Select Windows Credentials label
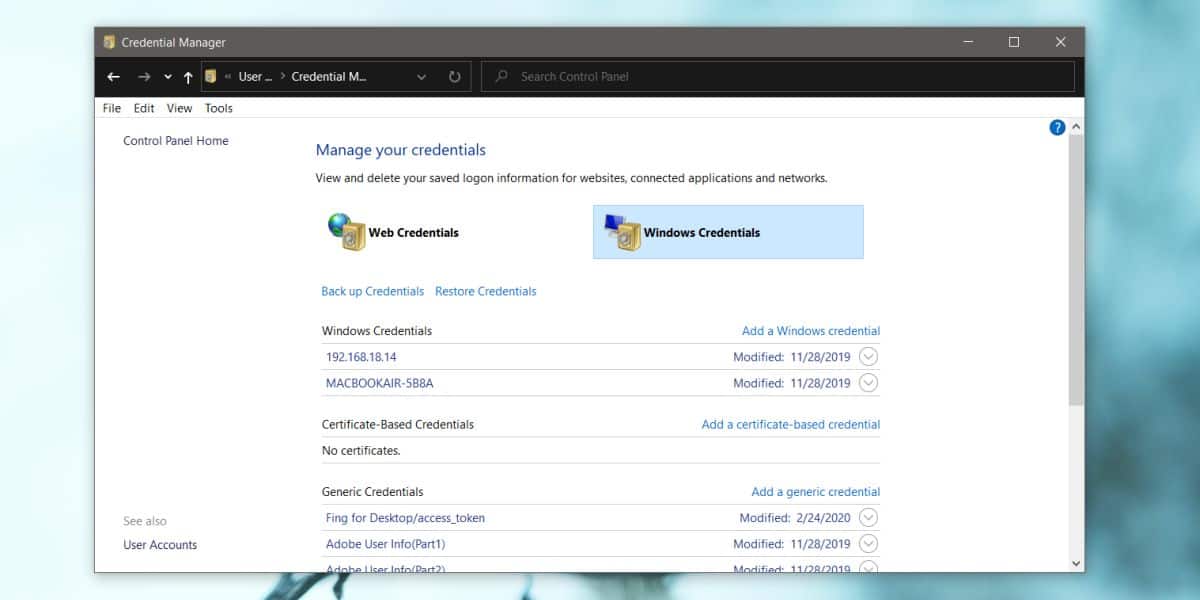This screenshot has width=1200, height=600. coord(702,232)
